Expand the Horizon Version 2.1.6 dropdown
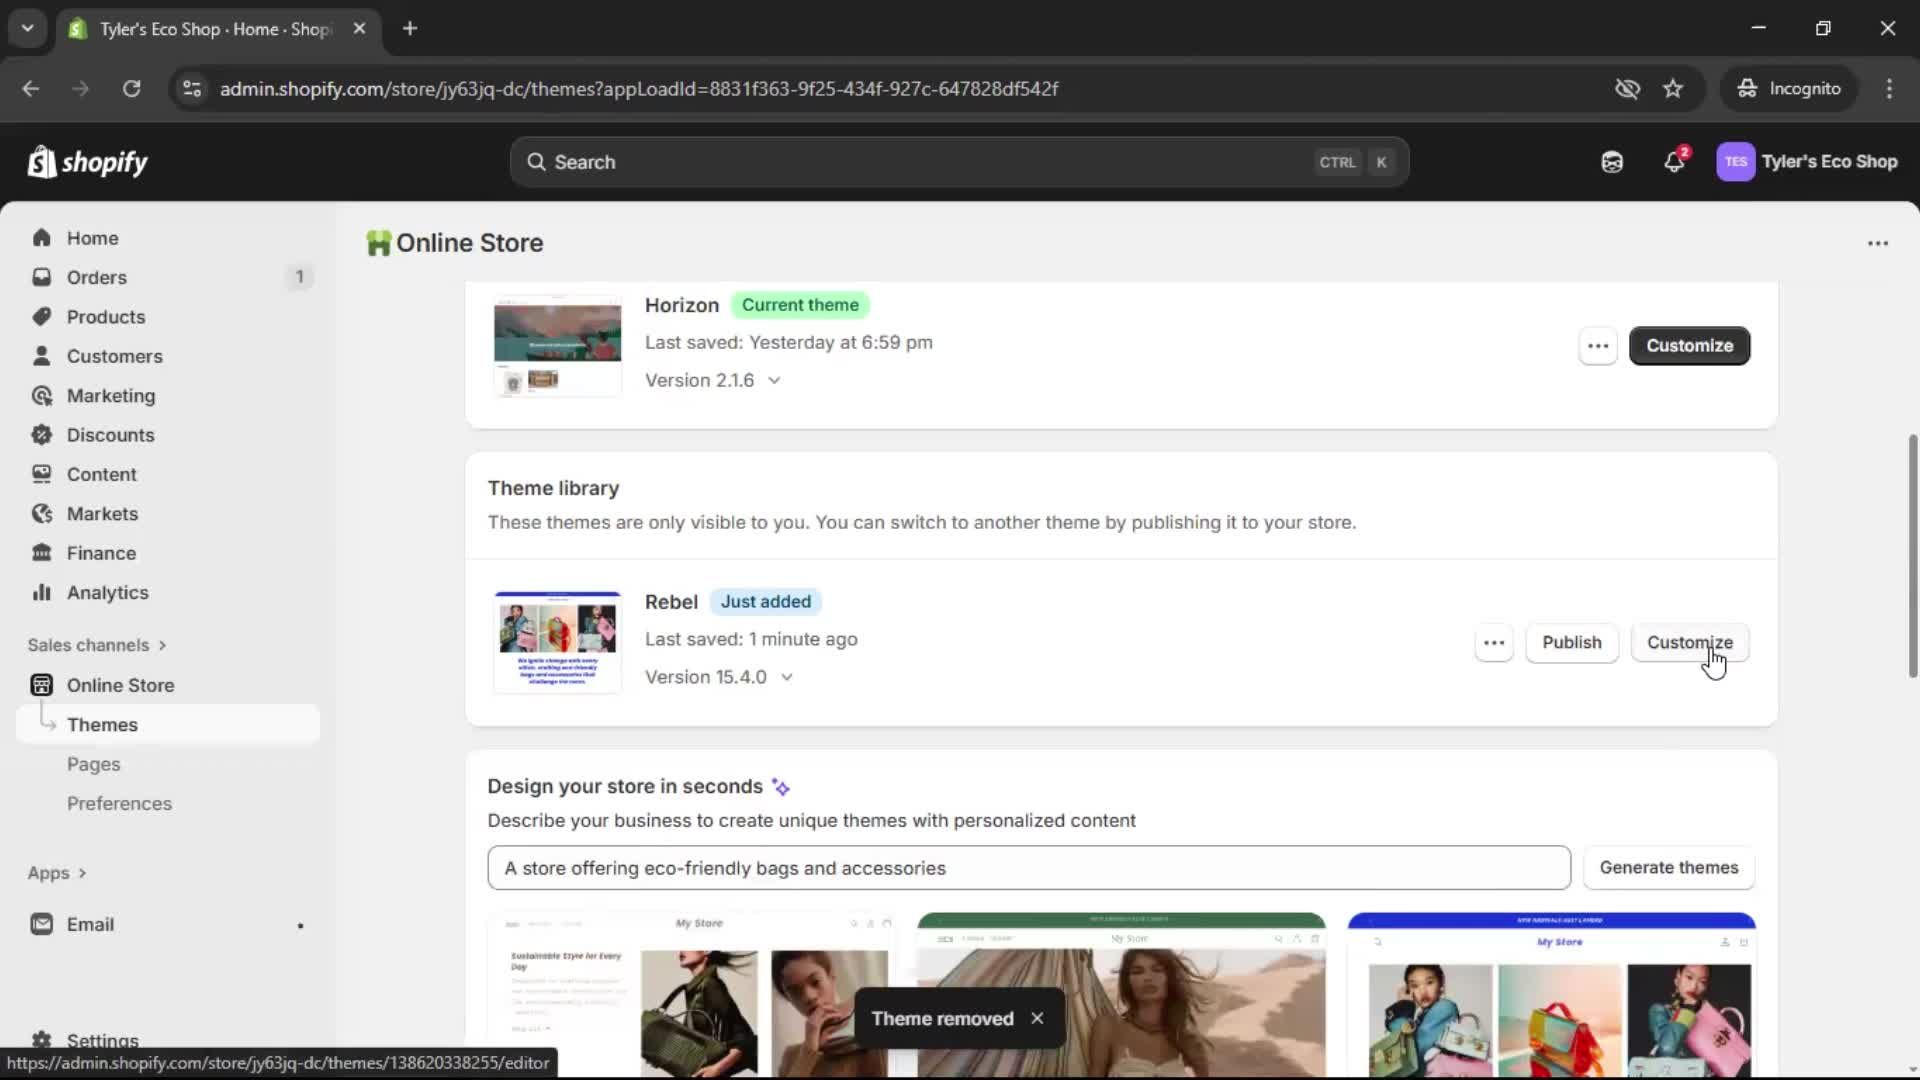Screen dimensions: 1920x1080 click(x=774, y=381)
